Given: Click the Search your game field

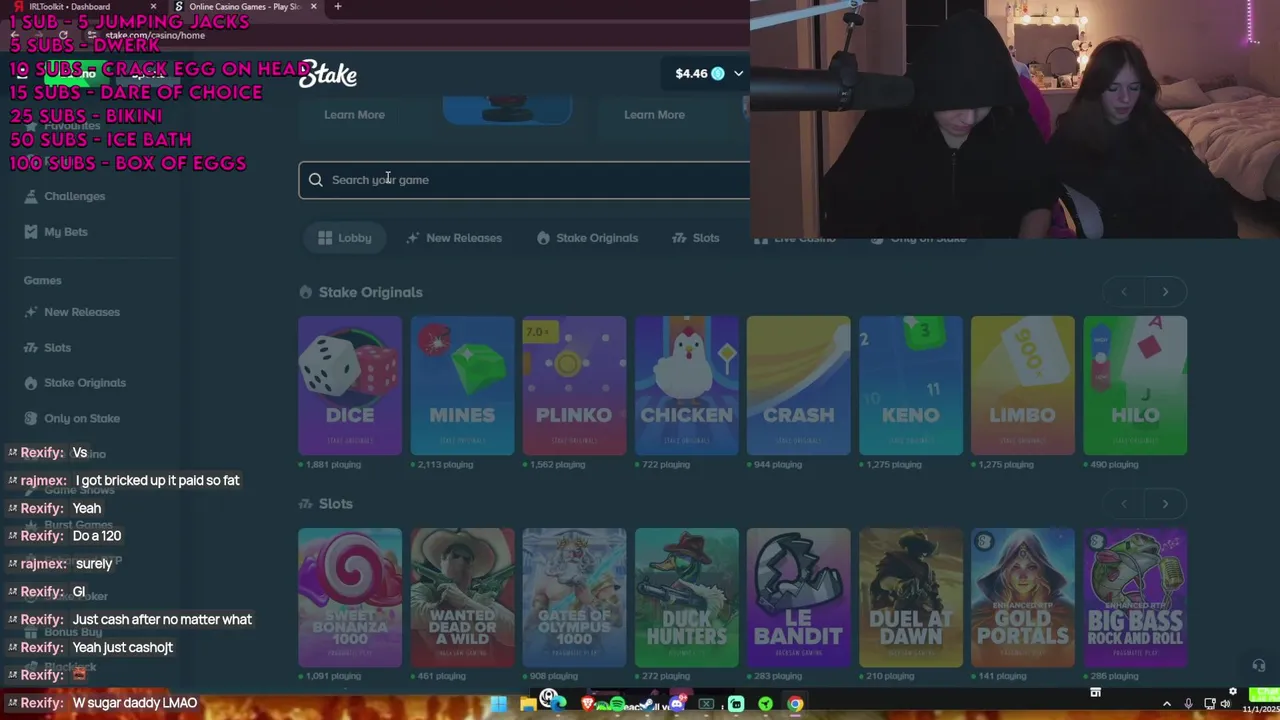Looking at the screenshot, I should pos(524,180).
